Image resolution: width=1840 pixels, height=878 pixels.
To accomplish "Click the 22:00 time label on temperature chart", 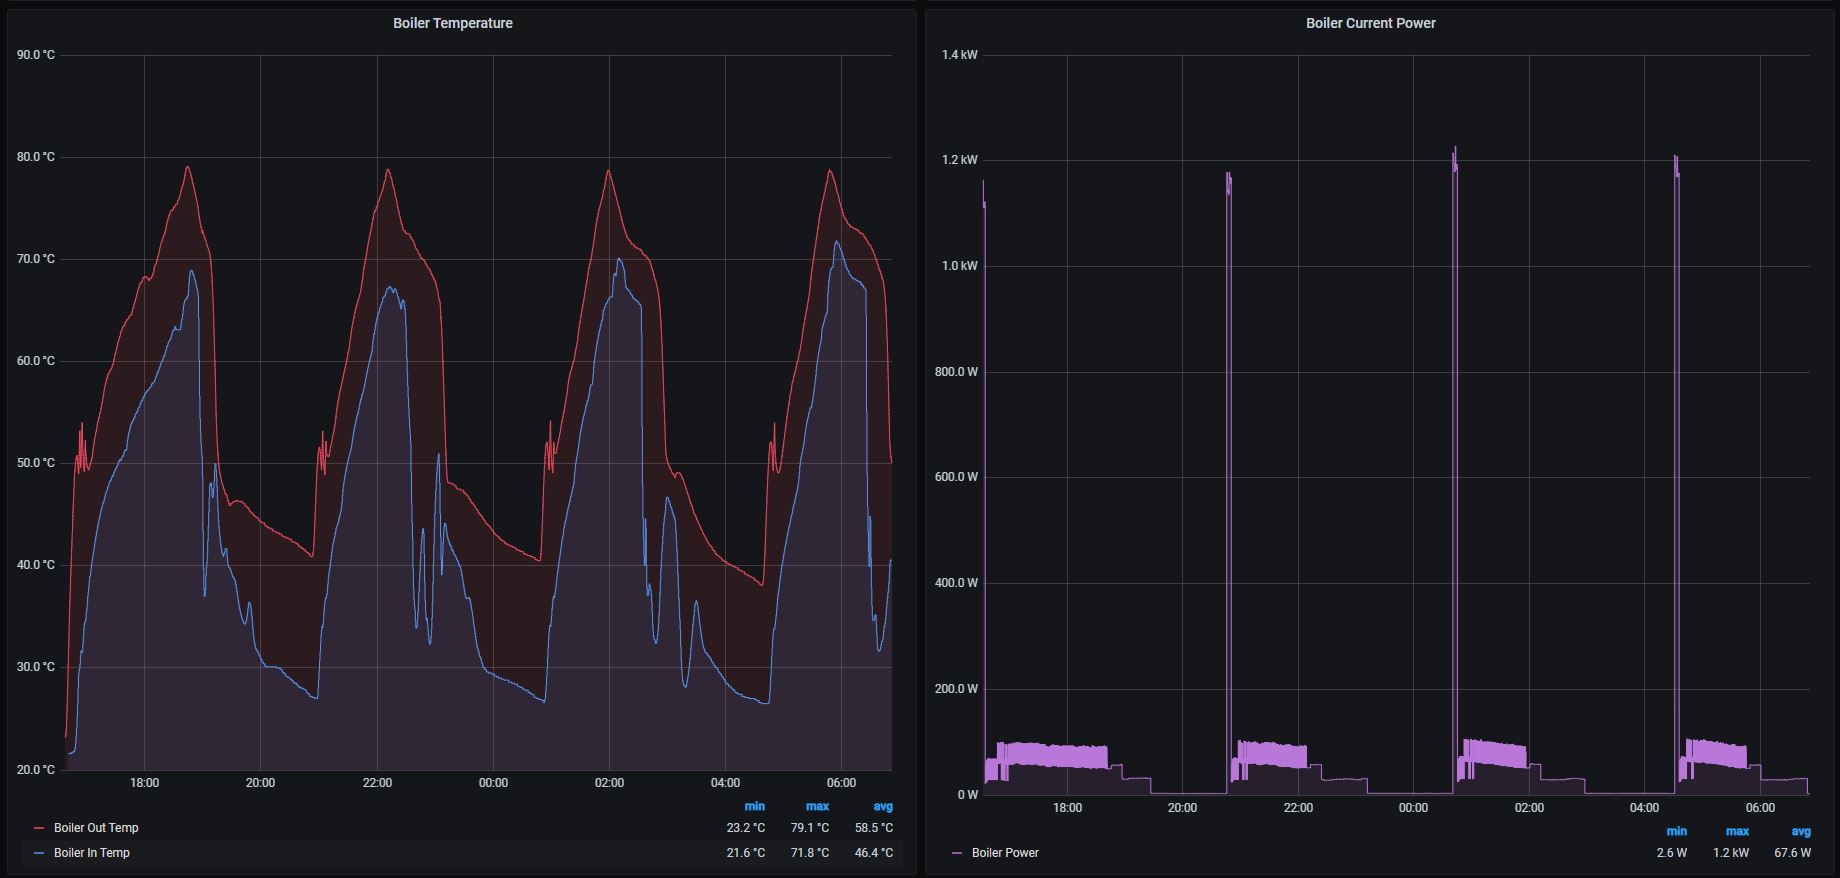I will (x=377, y=783).
